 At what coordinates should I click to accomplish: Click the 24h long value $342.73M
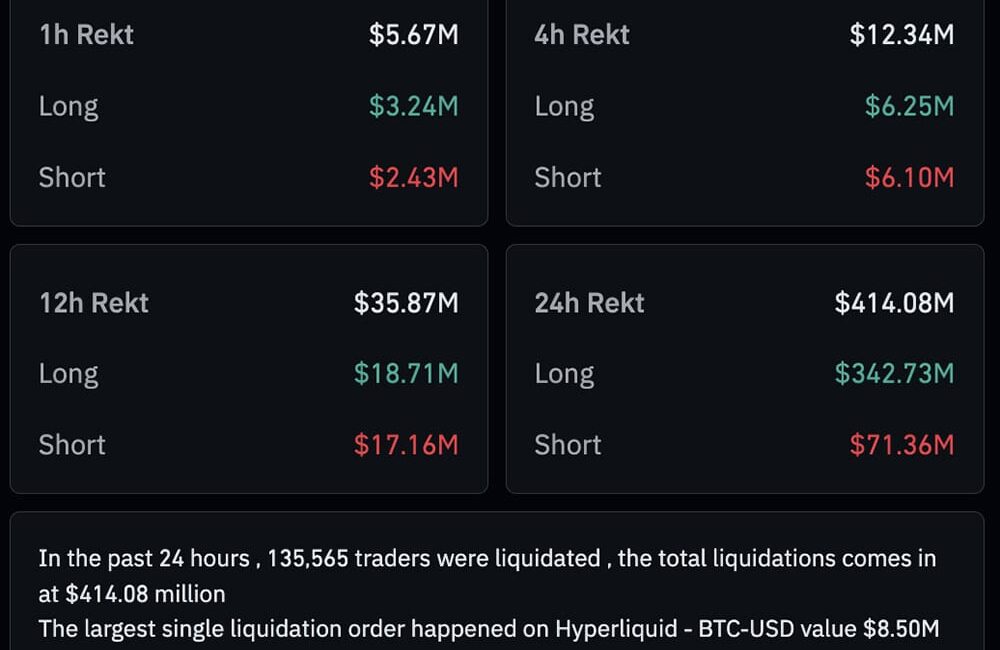point(894,374)
